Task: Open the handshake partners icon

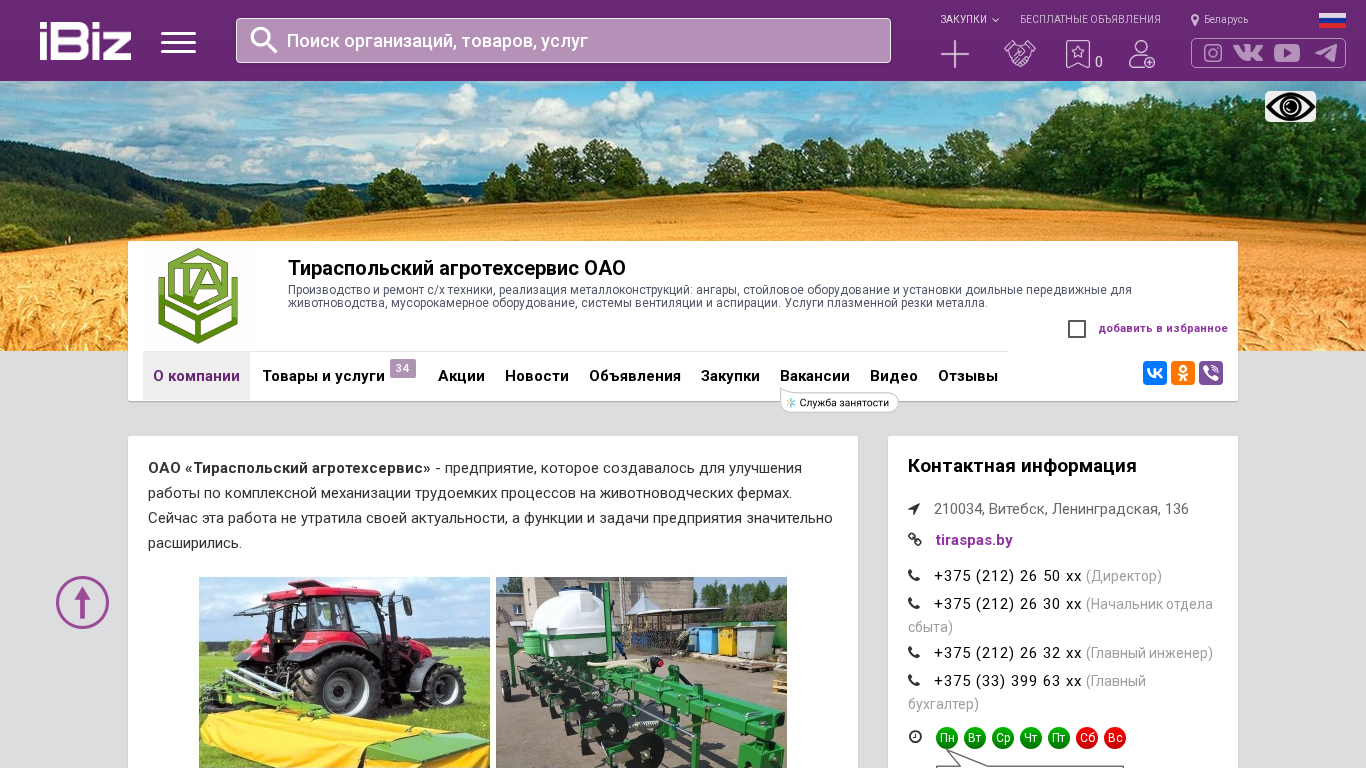Action: click(x=1020, y=54)
